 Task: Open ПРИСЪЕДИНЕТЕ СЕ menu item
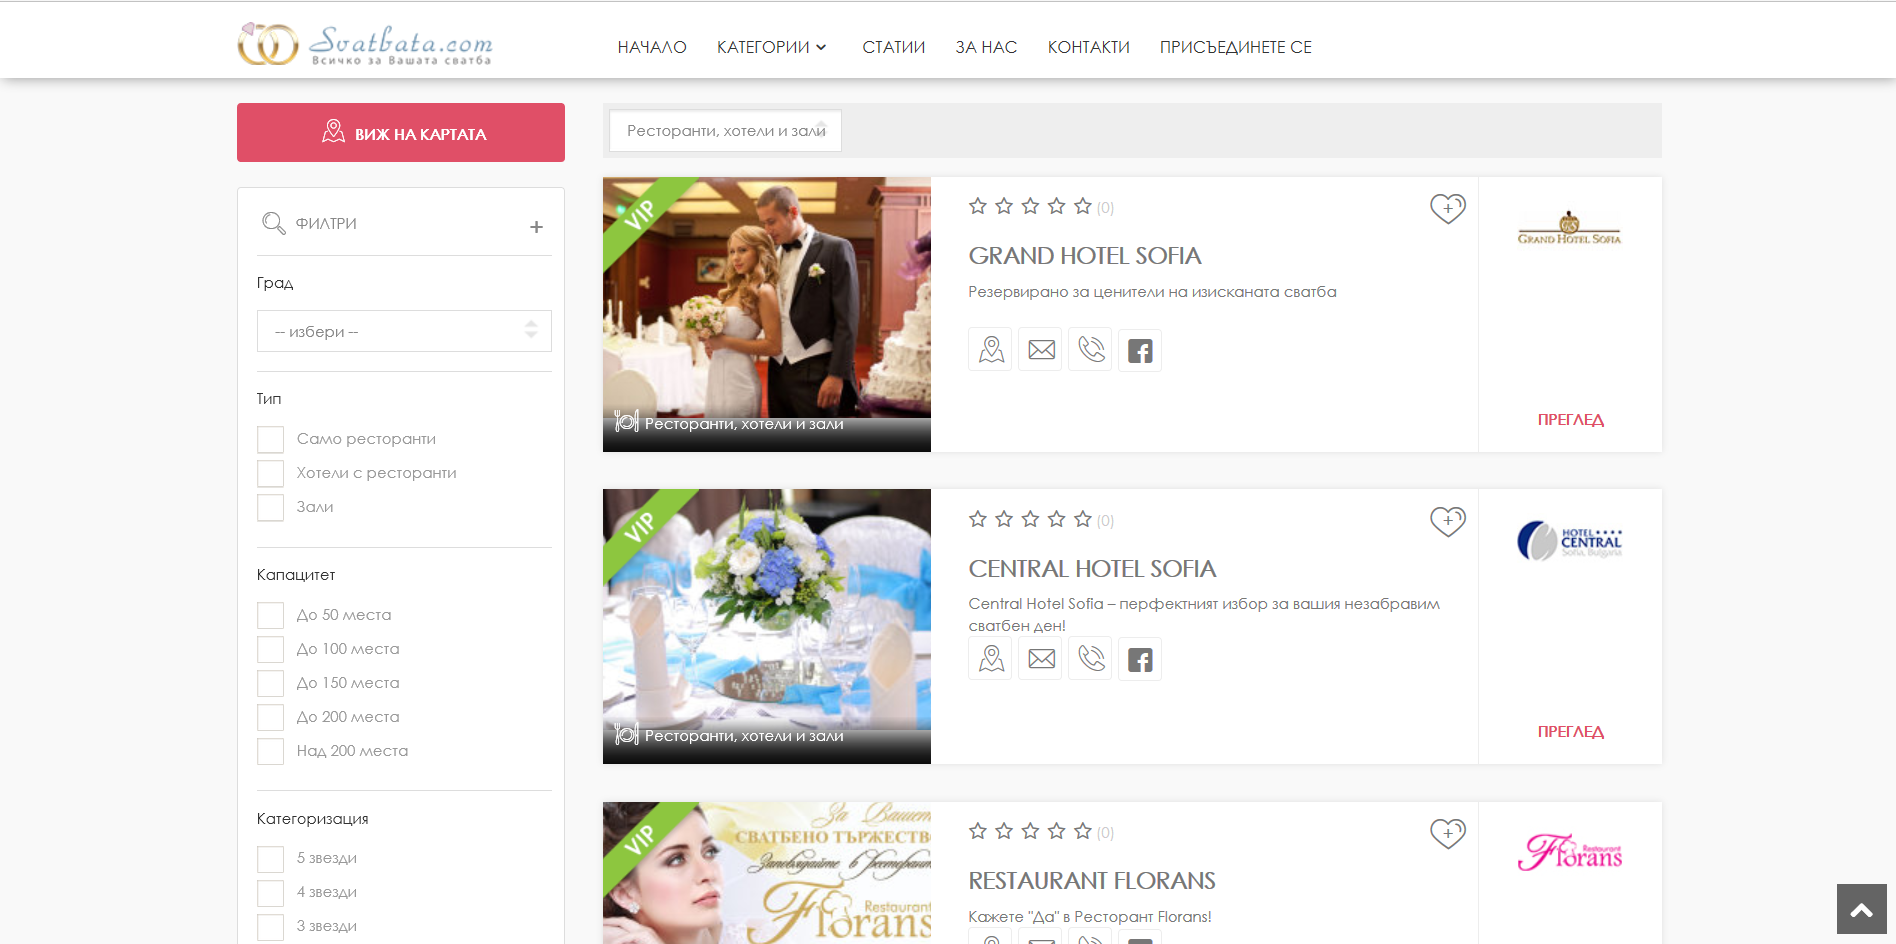click(1235, 47)
